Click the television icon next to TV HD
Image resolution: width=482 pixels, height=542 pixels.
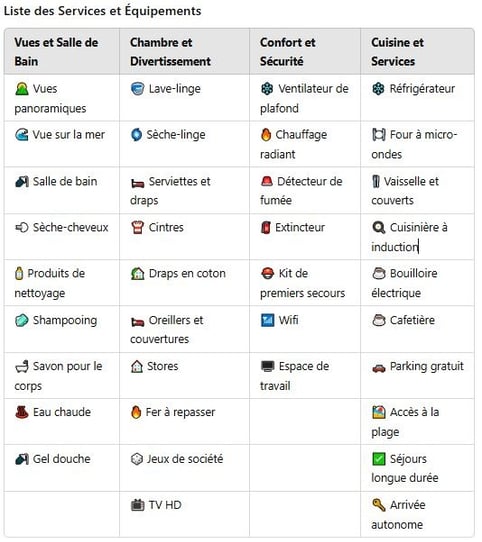[137, 505]
